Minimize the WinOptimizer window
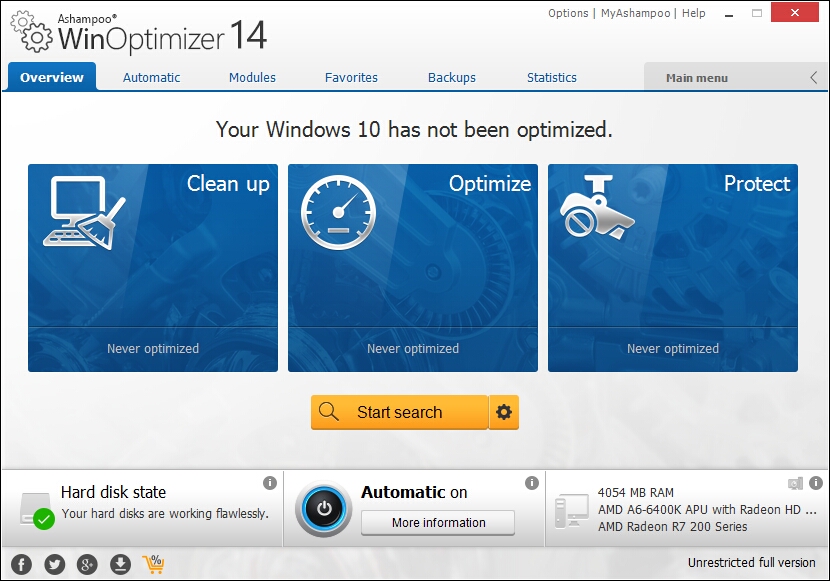The height and width of the screenshot is (581, 830). pos(729,14)
